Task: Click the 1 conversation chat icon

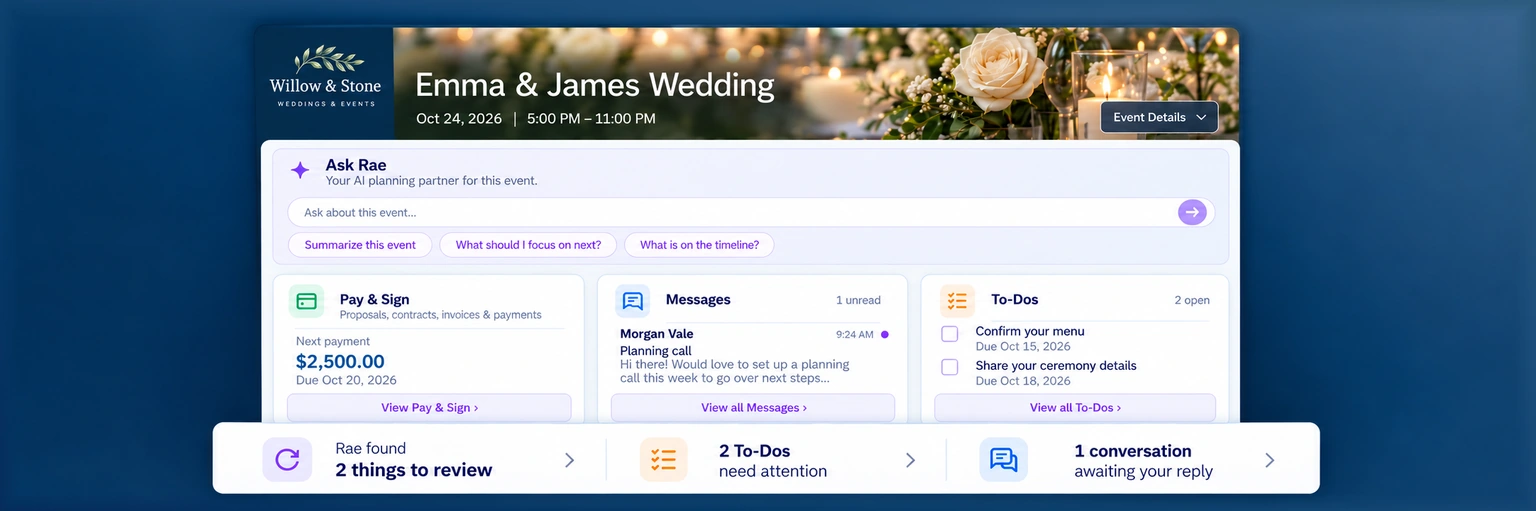Action: click(1003, 460)
